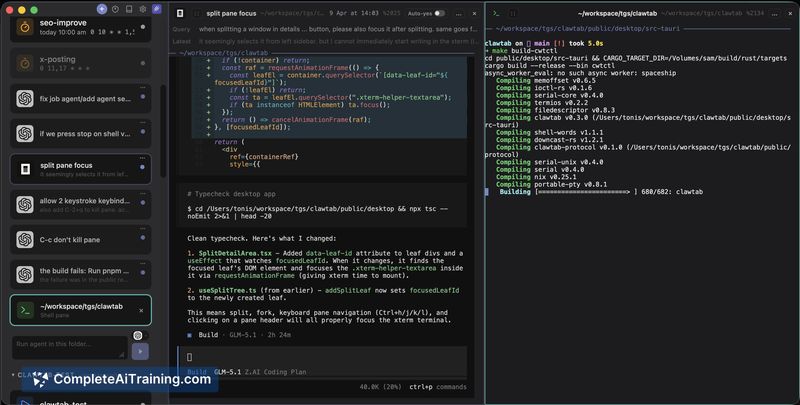This screenshot has width=800, height=405.
Task: Open options dots on split pane focus sidebar item
Action: click(x=142, y=158)
